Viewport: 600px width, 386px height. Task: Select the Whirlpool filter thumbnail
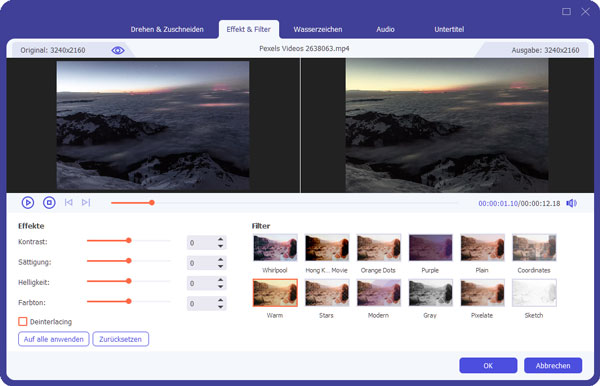(275, 248)
